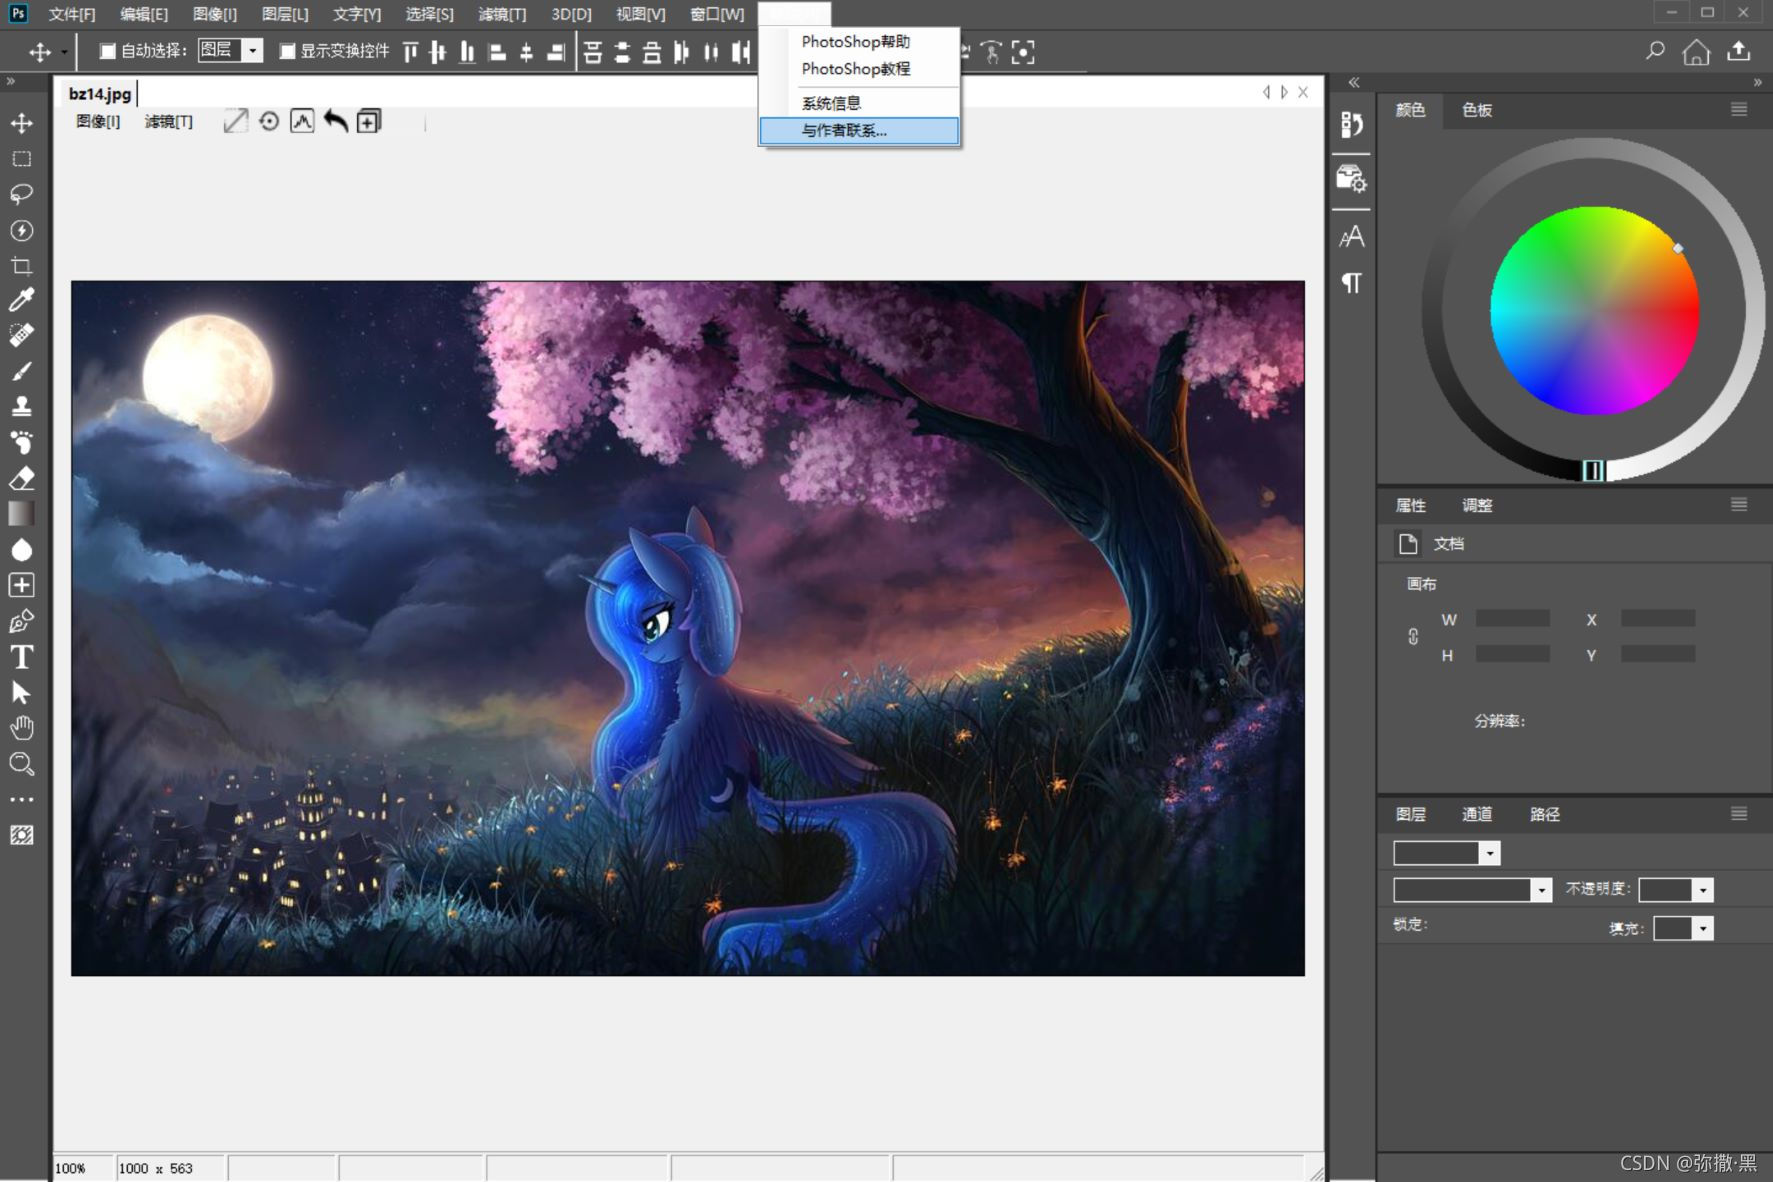Image resolution: width=1773 pixels, height=1182 pixels.
Task: Select the bz14.jpg document tab
Action: [x=99, y=93]
